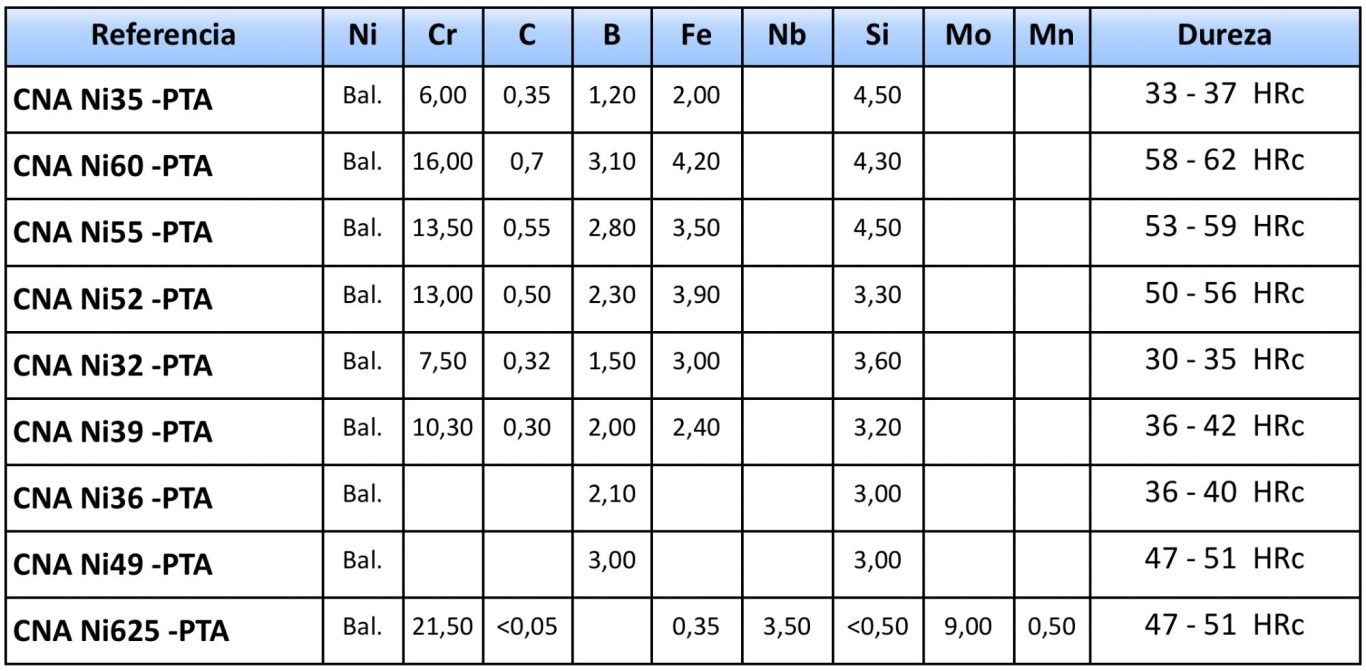Click the 21,50 chromium value cell
The width and height of the screenshot is (1366, 671).
442,628
